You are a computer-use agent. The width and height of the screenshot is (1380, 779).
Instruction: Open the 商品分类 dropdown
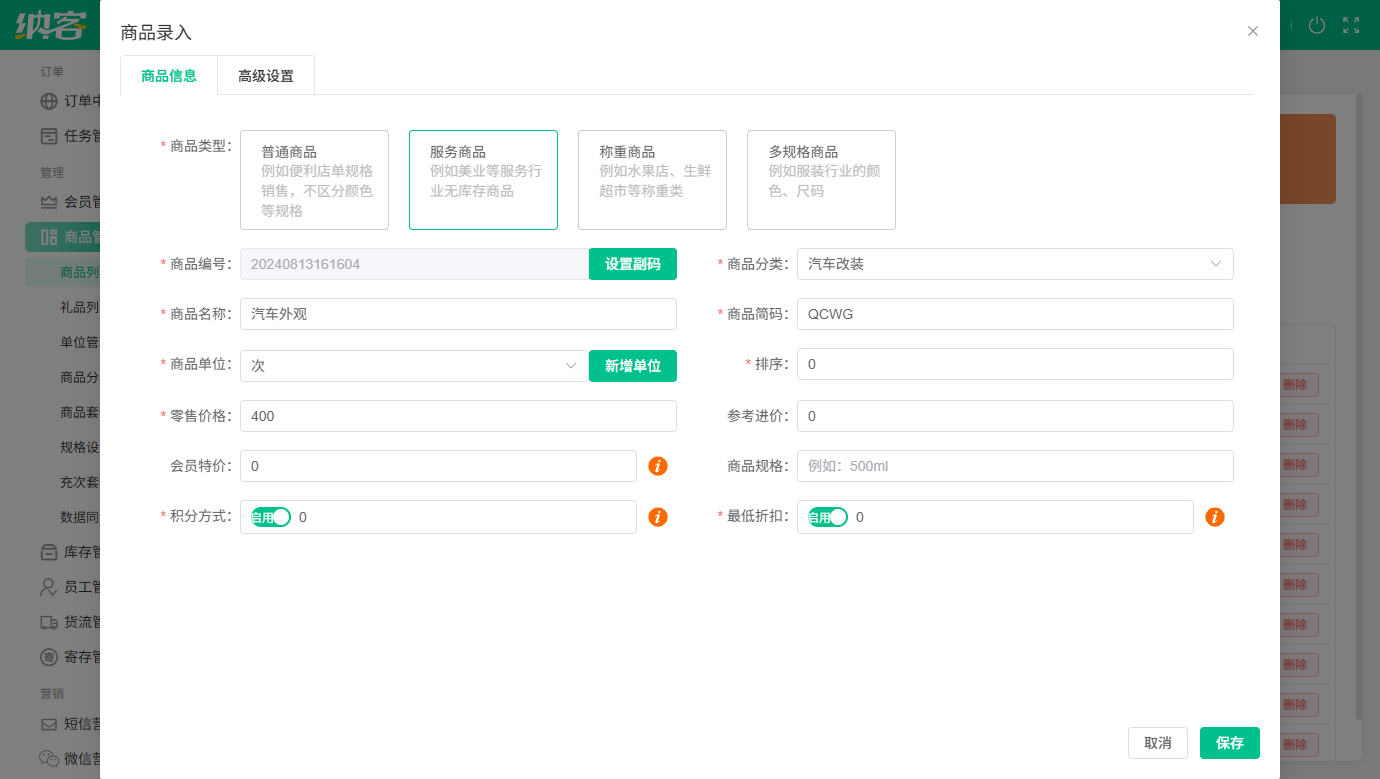1015,264
